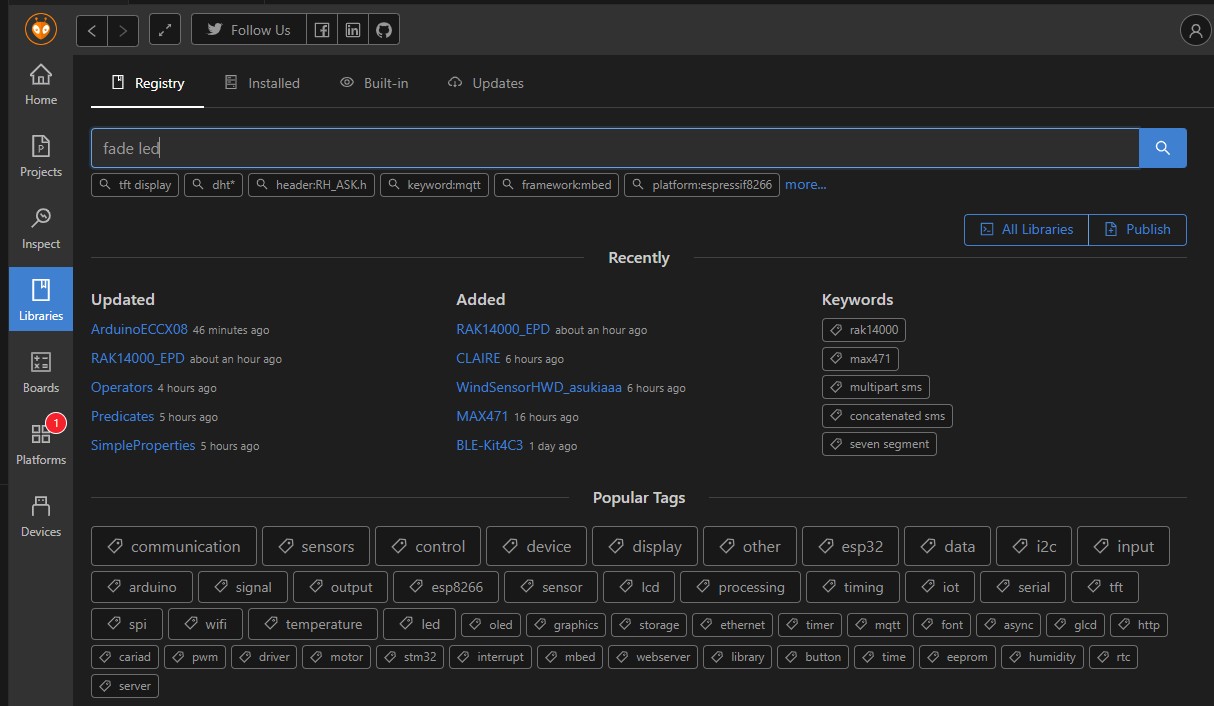Open the LinkedIn icon link

(353, 30)
